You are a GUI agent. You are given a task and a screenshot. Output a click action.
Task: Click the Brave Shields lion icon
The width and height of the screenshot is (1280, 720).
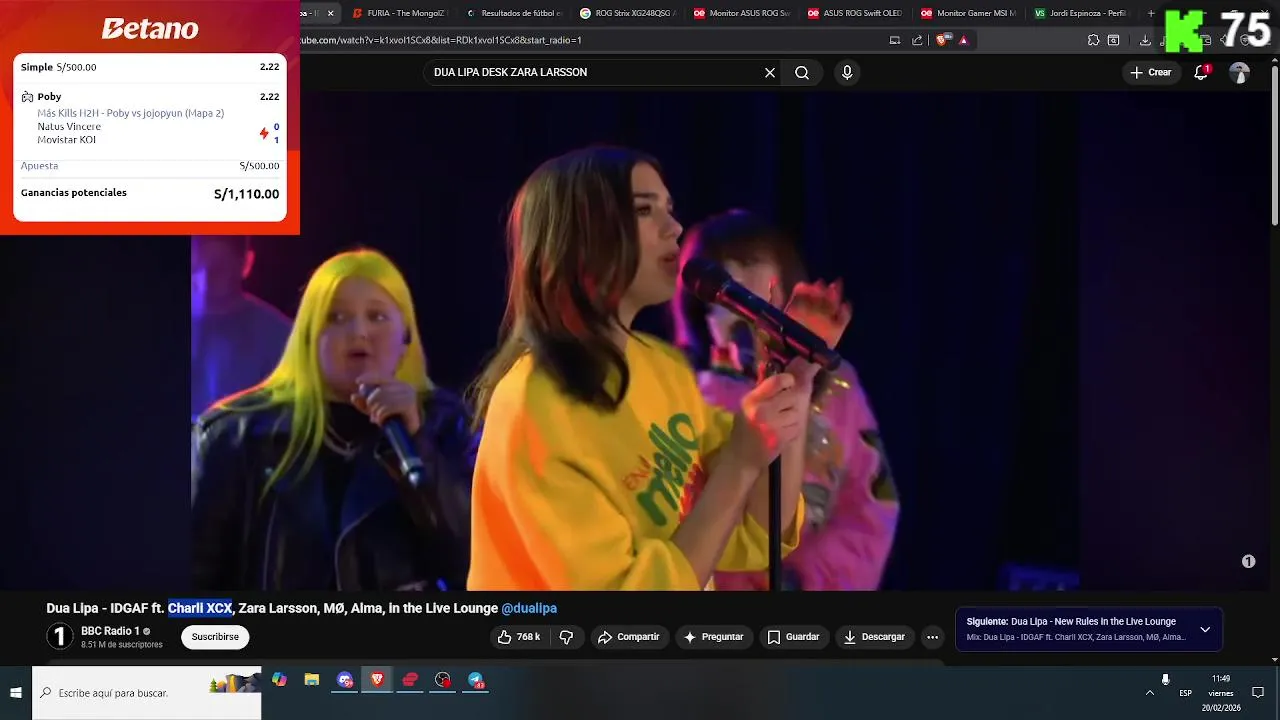coord(941,40)
